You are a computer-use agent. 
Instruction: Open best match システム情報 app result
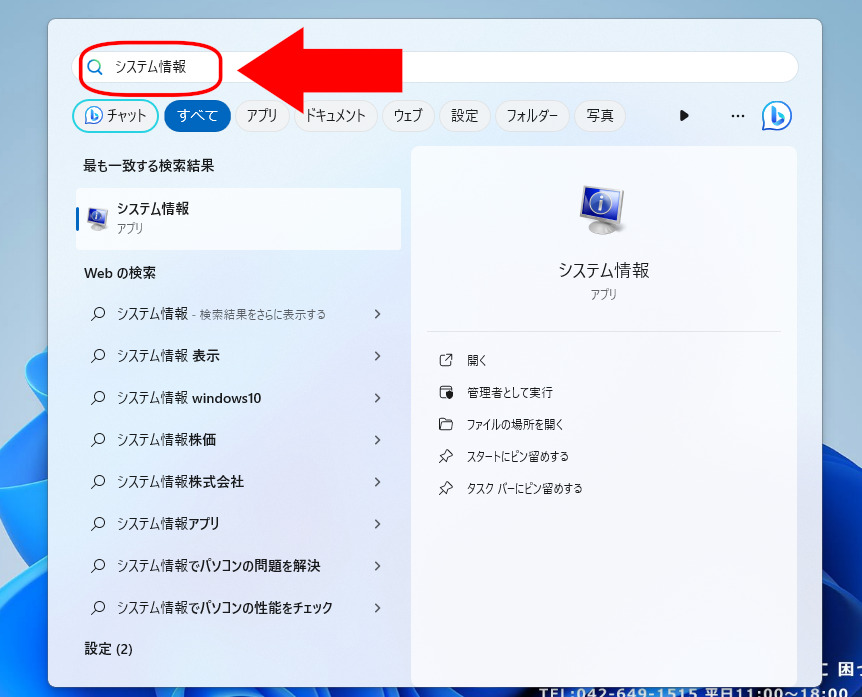pos(238,218)
